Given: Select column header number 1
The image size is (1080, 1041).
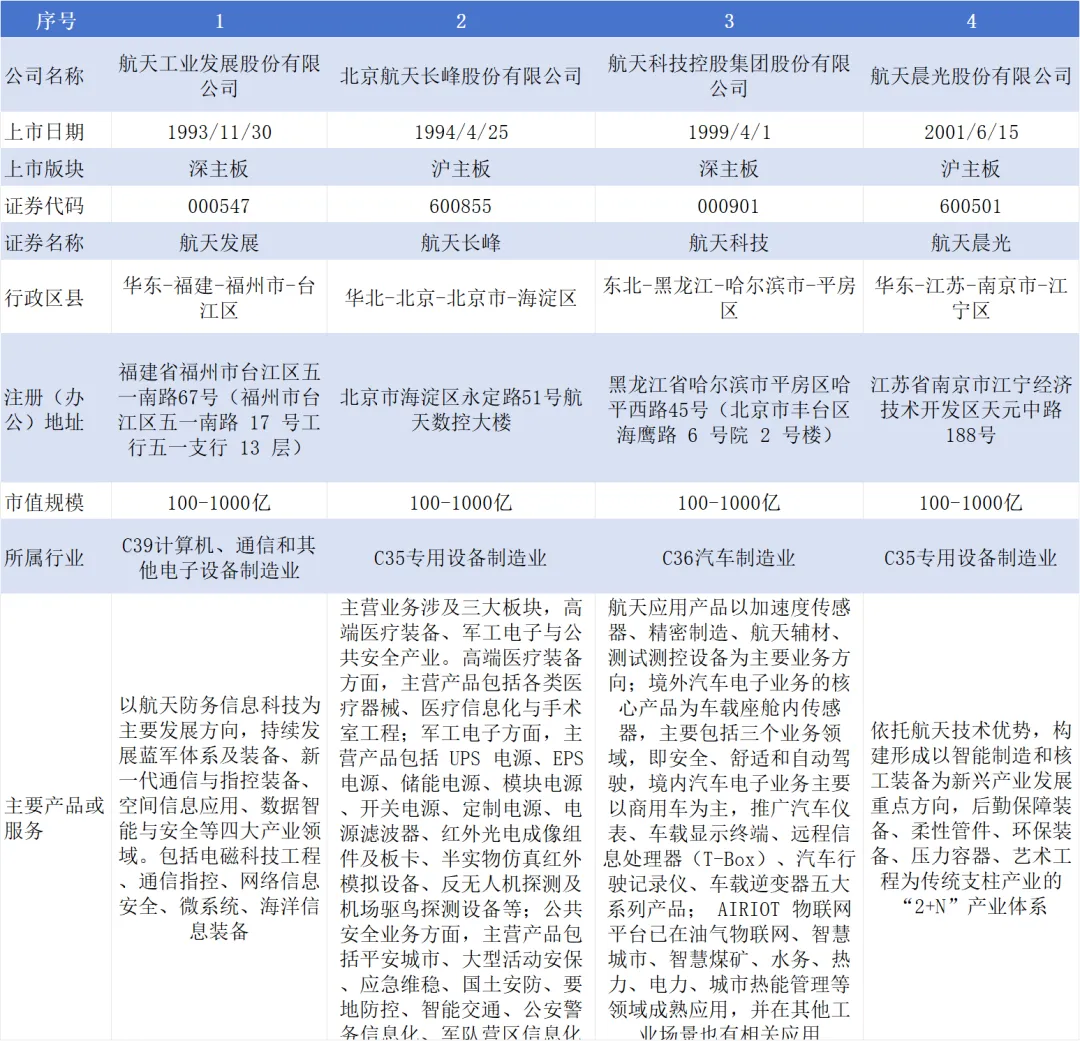Looking at the screenshot, I should (x=219, y=21).
